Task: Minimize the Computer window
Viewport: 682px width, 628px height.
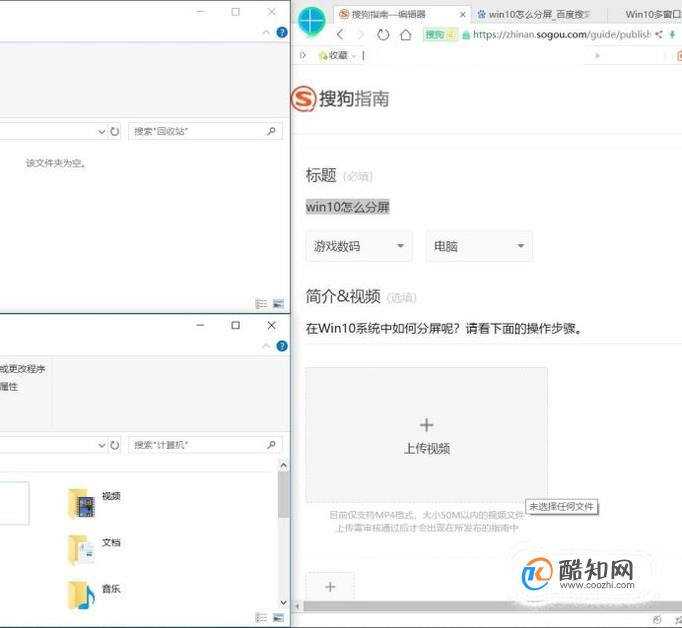Action: tap(200, 325)
